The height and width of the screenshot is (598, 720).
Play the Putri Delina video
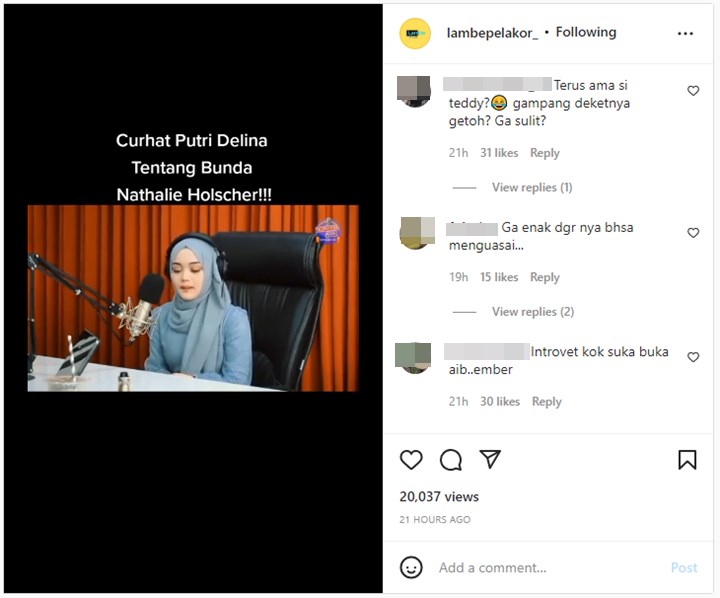coord(193,298)
